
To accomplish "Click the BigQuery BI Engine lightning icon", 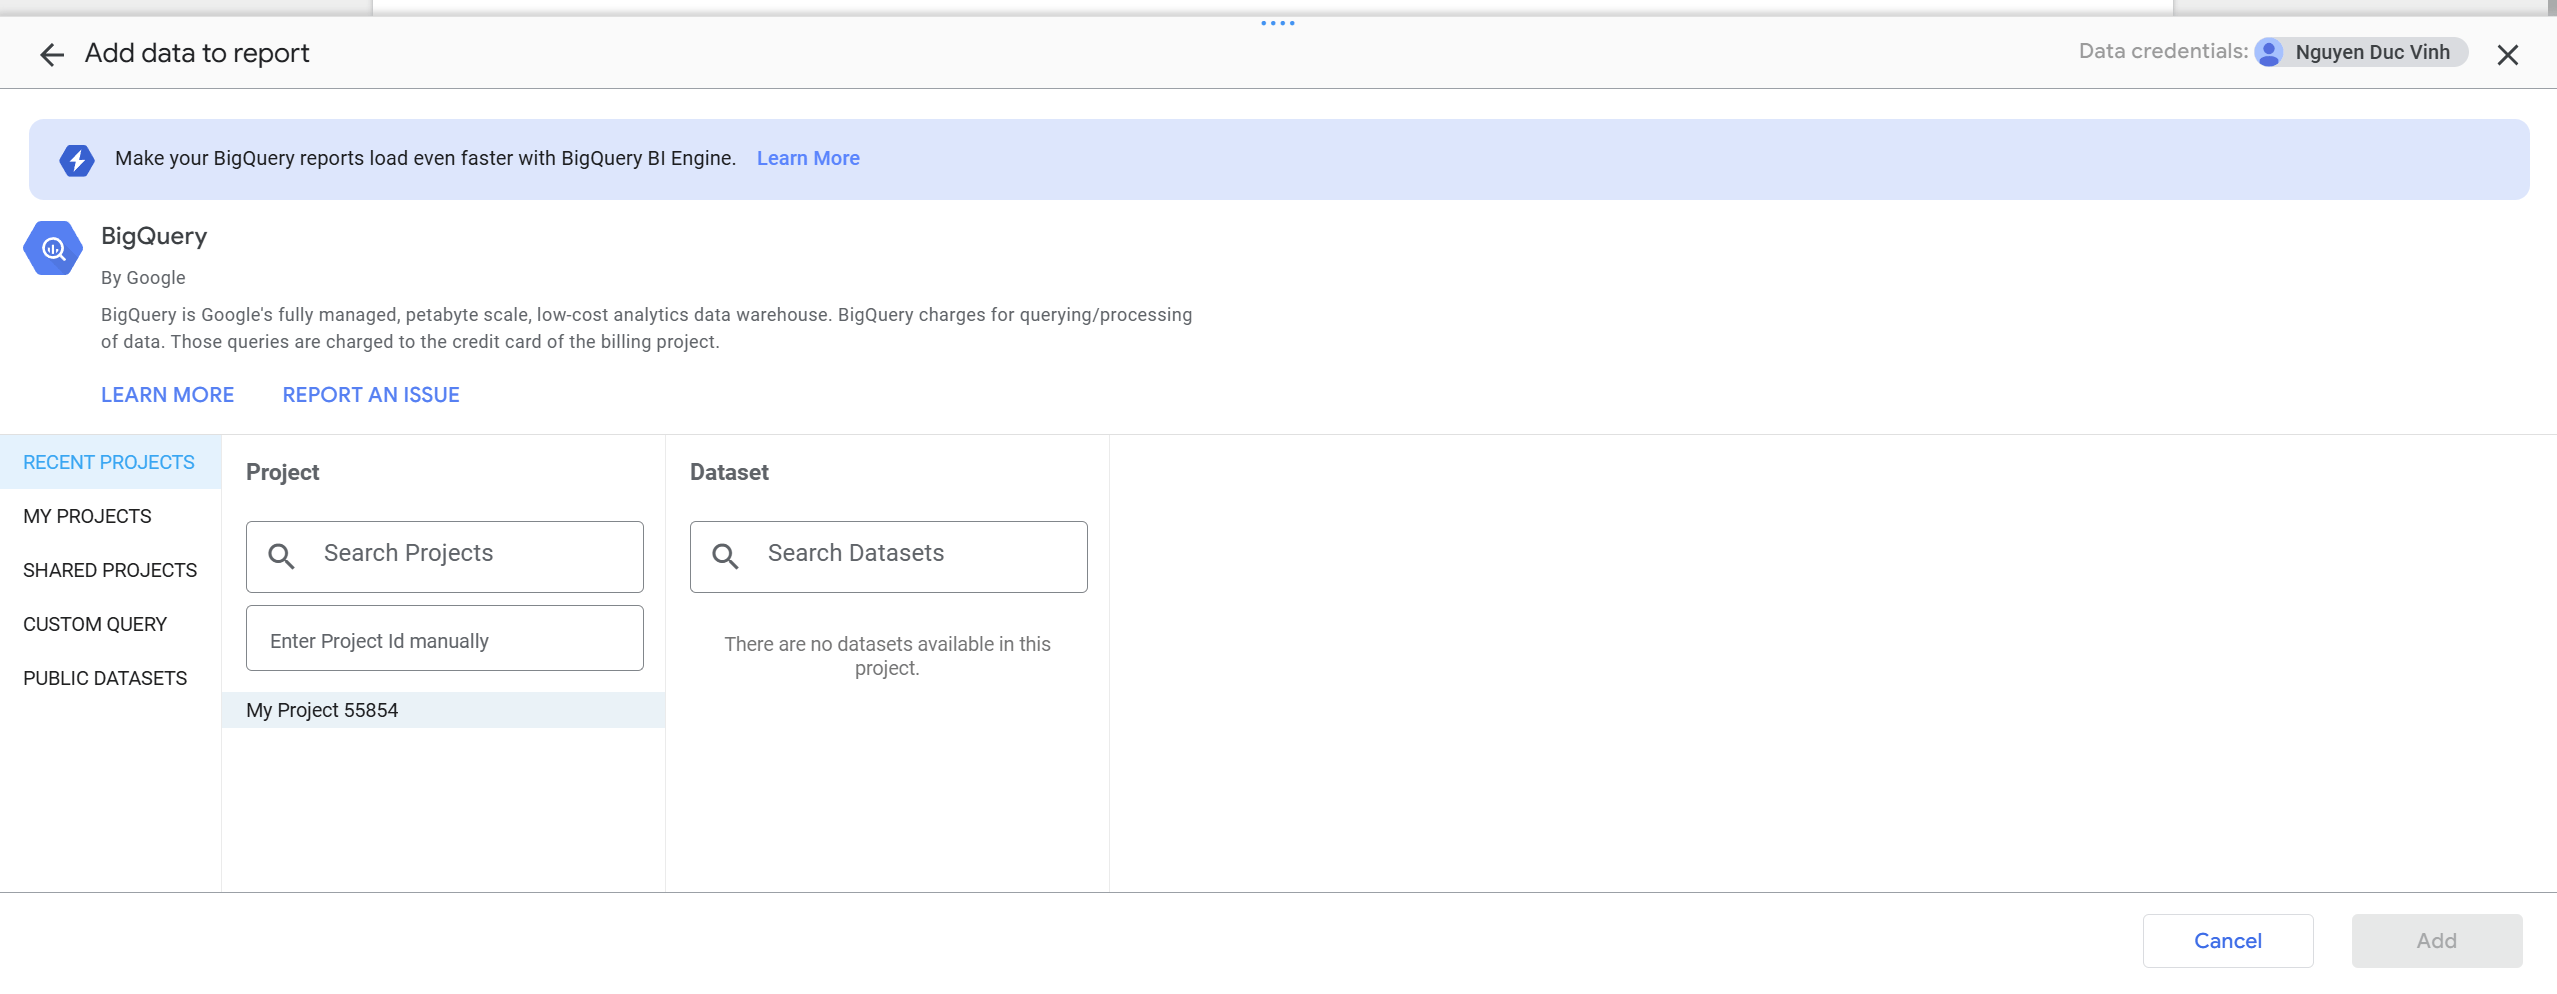I will pyautogui.click(x=77, y=160).
